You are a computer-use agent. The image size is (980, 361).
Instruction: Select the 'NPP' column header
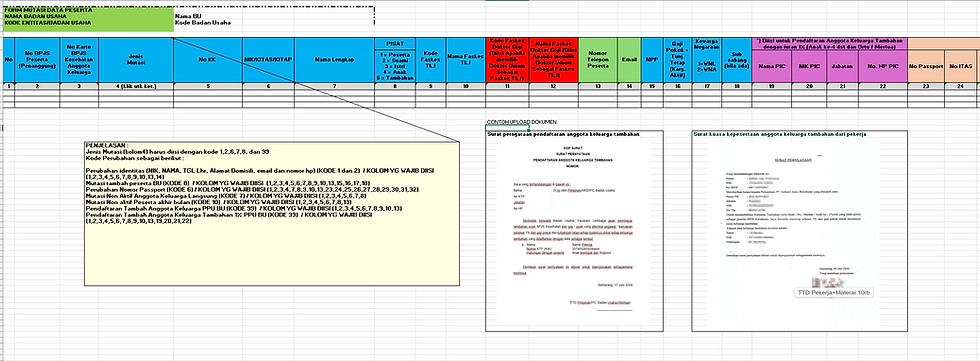(652, 59)
